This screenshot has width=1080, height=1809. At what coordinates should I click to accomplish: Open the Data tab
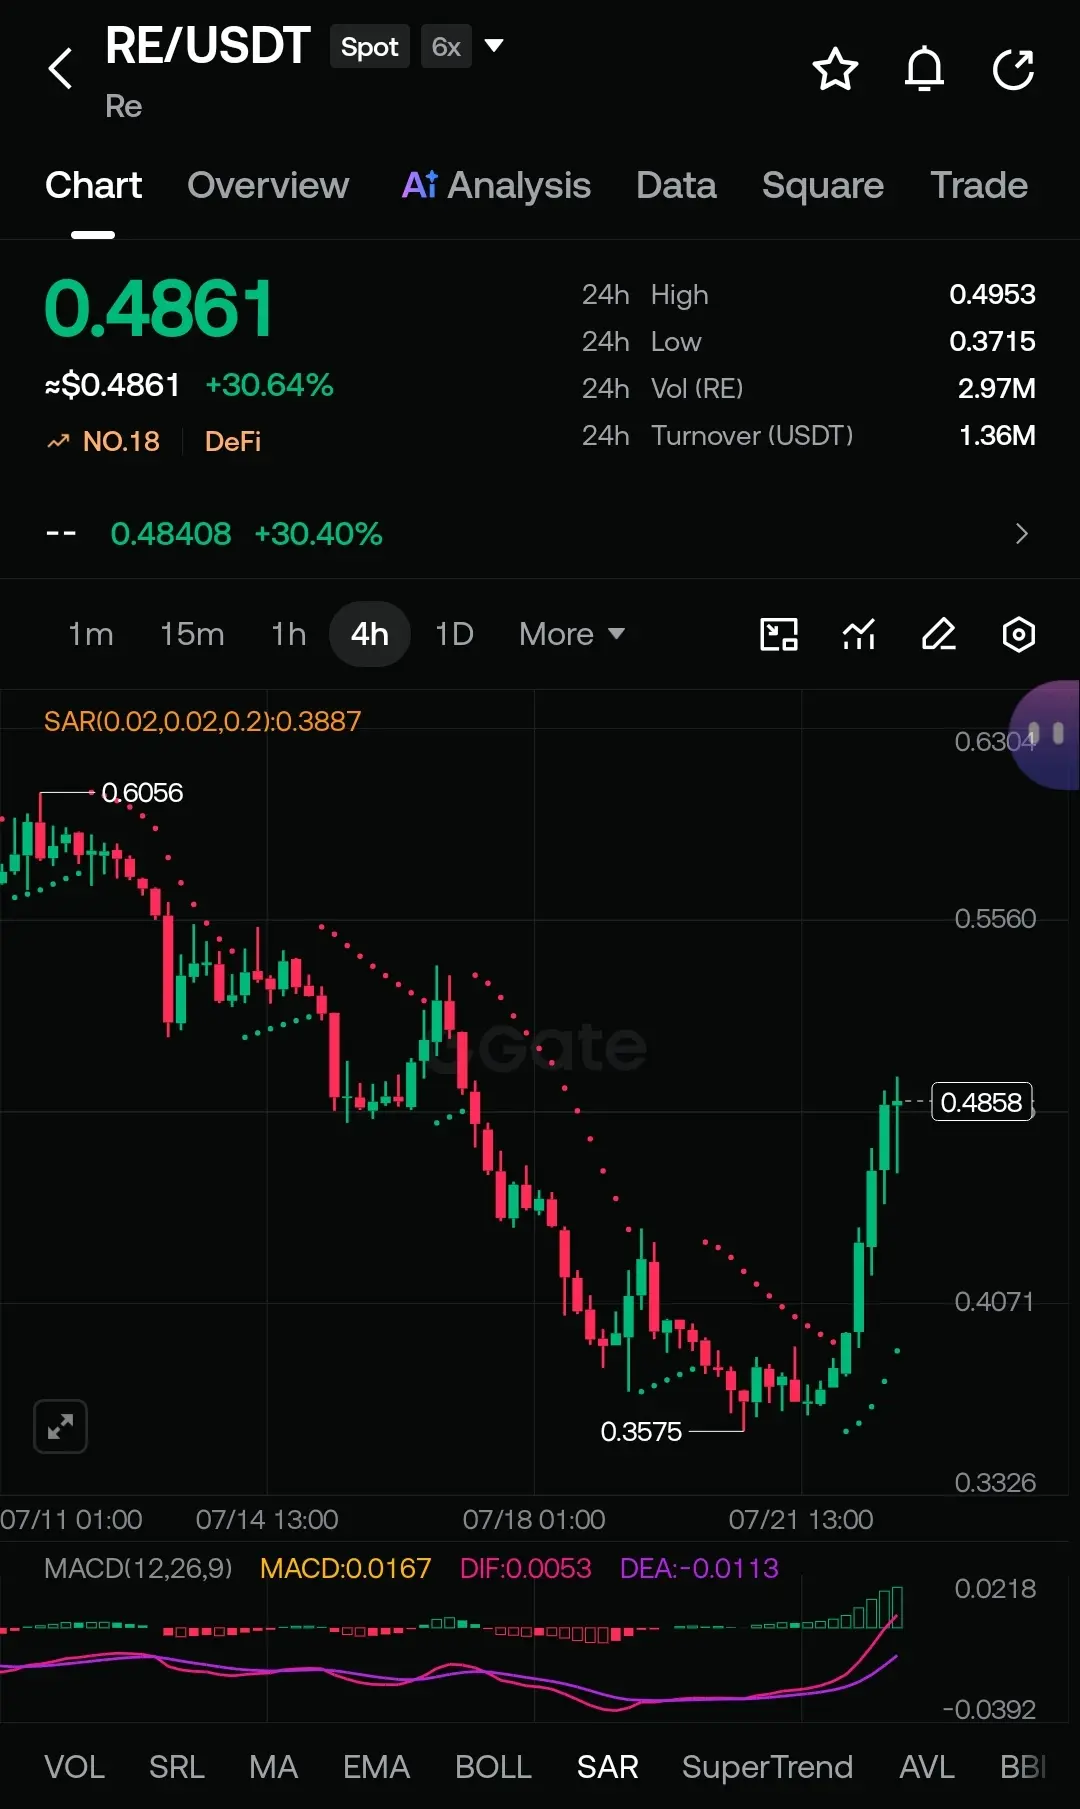coord(676,185)
